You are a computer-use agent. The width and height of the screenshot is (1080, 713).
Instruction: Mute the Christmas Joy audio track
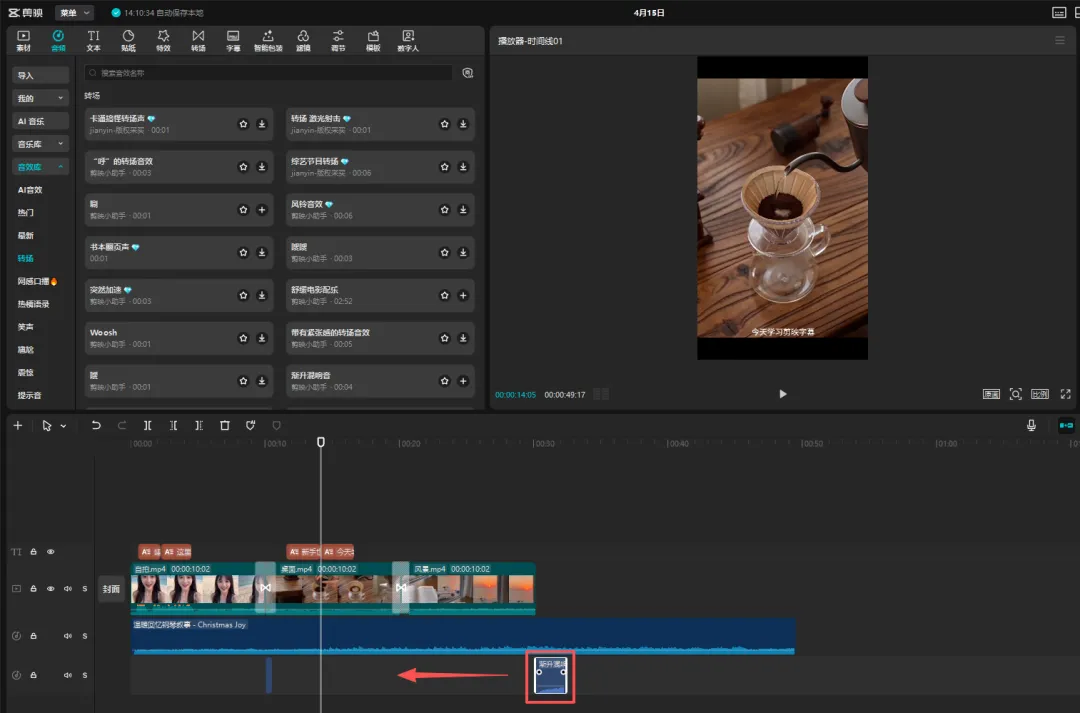[x=69, y=636]
